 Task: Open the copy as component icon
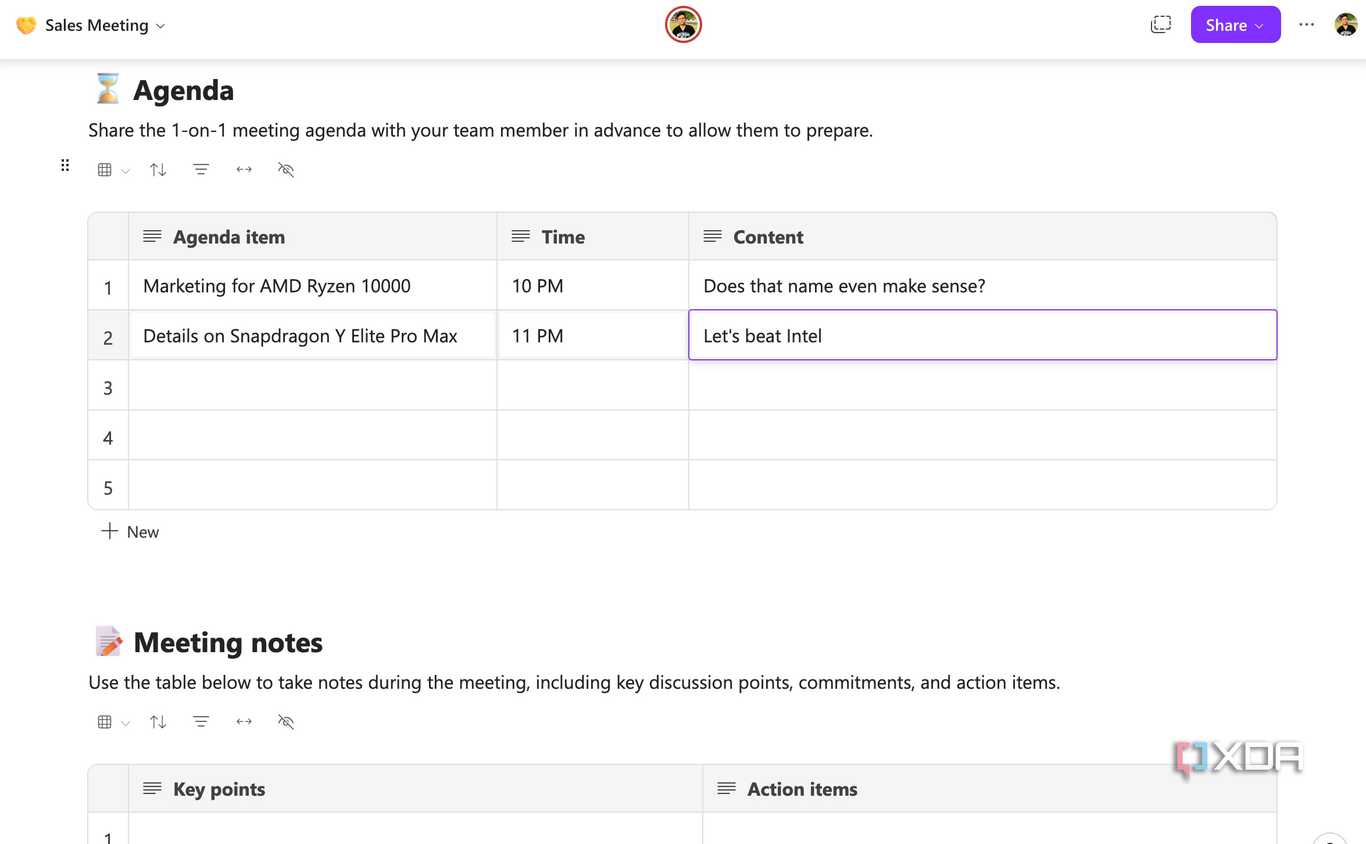coord(1160,25)
